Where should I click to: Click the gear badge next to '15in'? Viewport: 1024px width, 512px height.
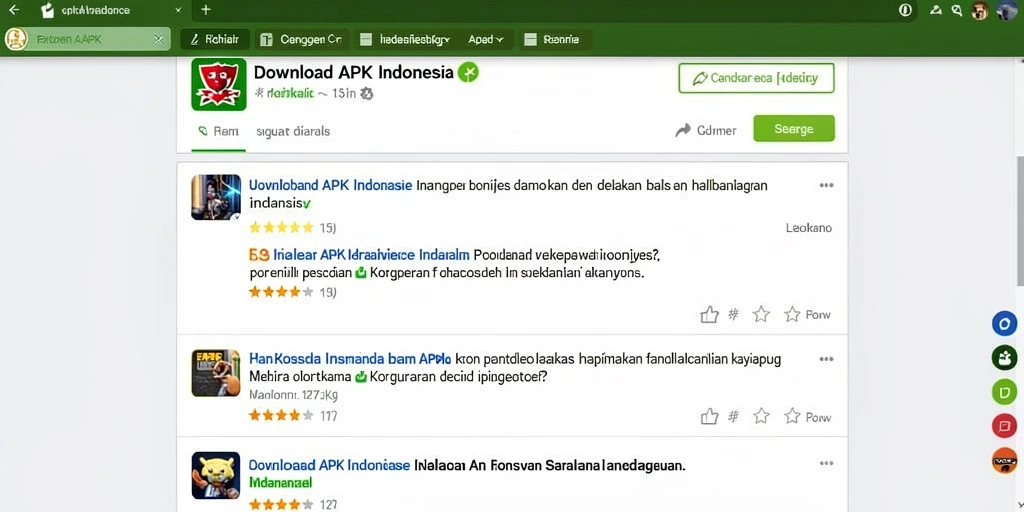click(367, 93)
